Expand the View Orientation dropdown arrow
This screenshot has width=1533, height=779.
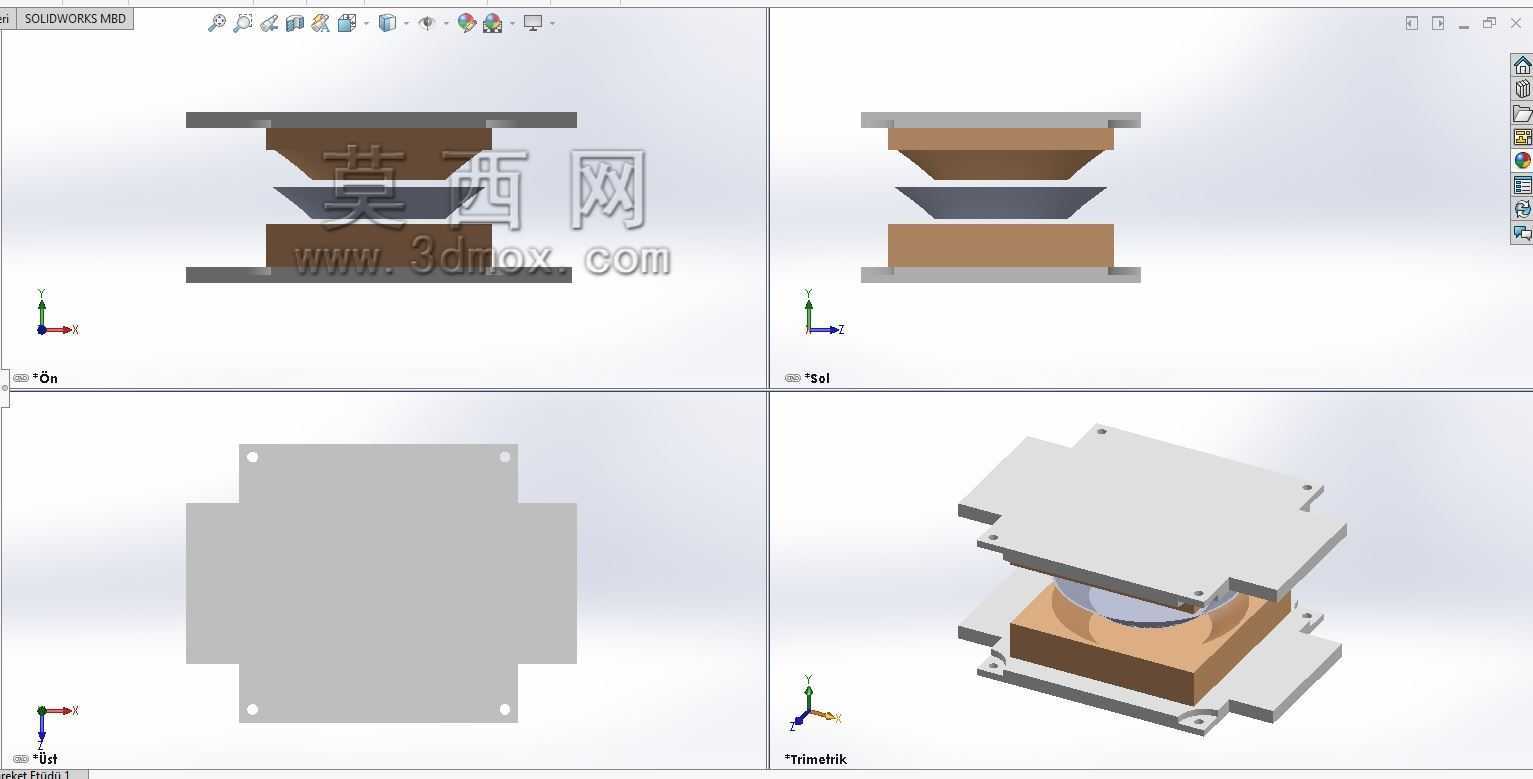pyautogui.click(x=366, y=23)
